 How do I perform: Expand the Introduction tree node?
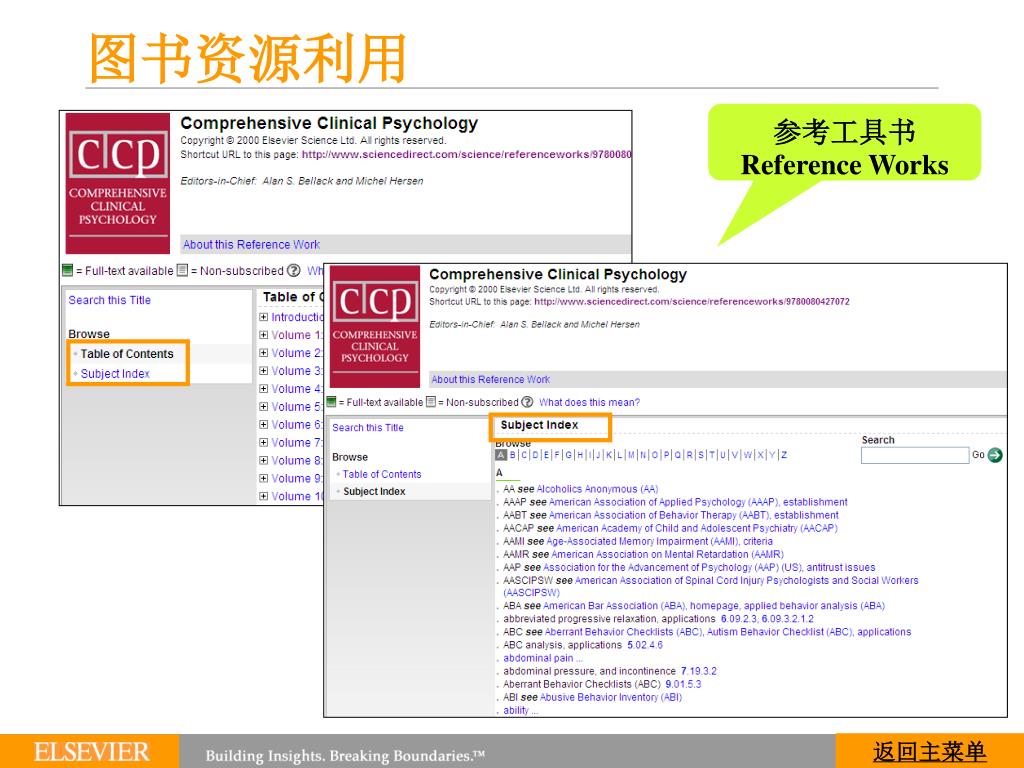tap(263, 317)
